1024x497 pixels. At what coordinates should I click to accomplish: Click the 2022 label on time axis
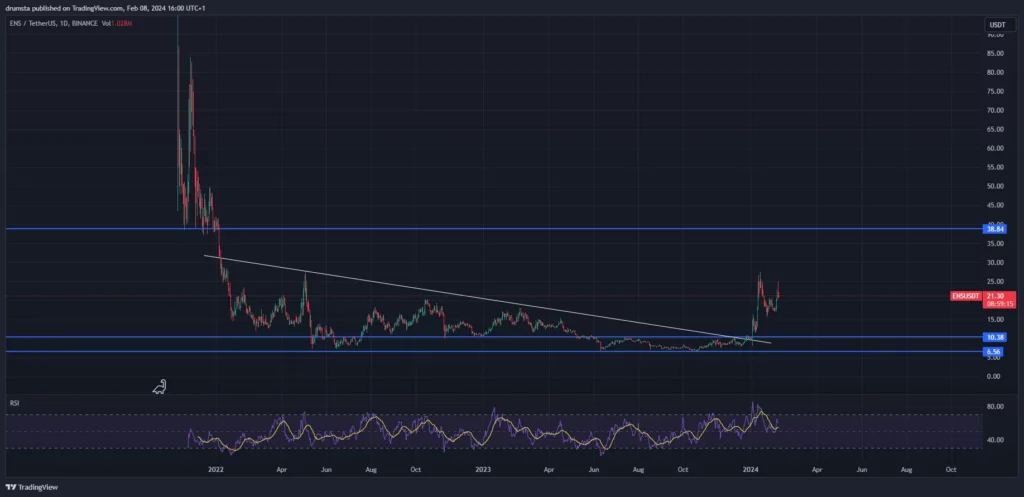[216, 469]
